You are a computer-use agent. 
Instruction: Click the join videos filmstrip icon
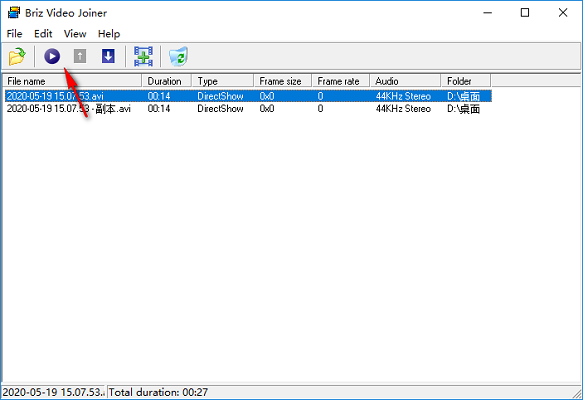144,57
